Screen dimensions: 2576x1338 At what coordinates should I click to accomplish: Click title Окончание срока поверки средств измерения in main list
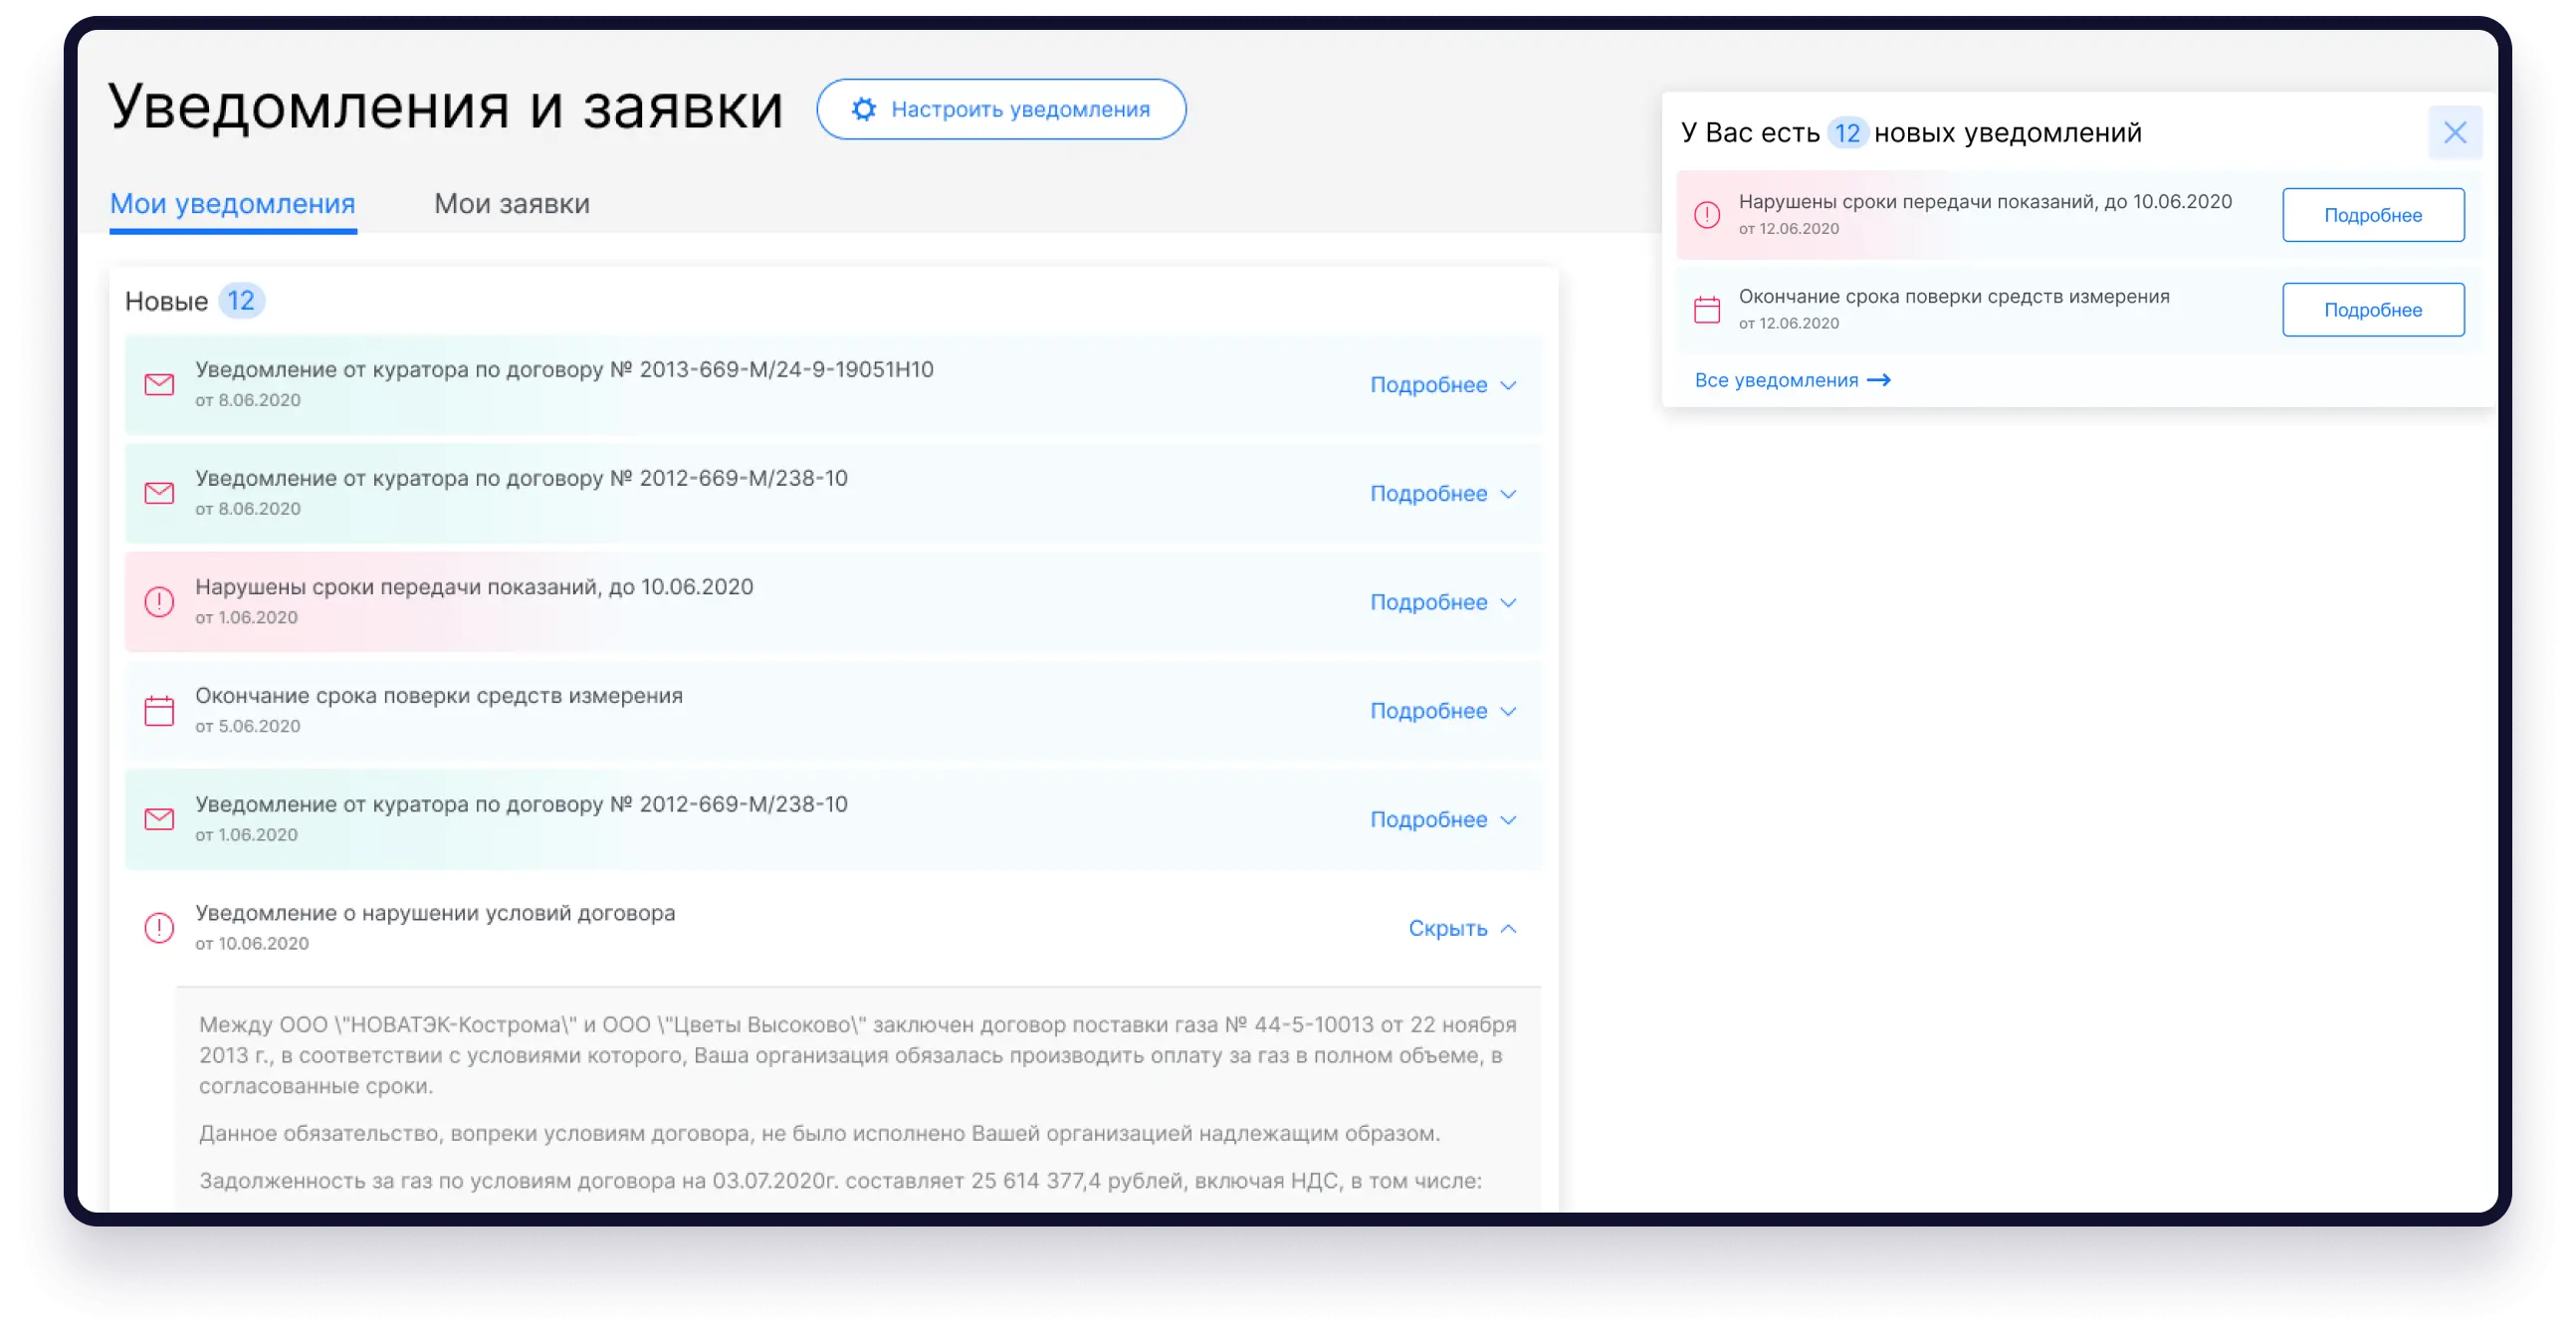click(x=439, y=695)
